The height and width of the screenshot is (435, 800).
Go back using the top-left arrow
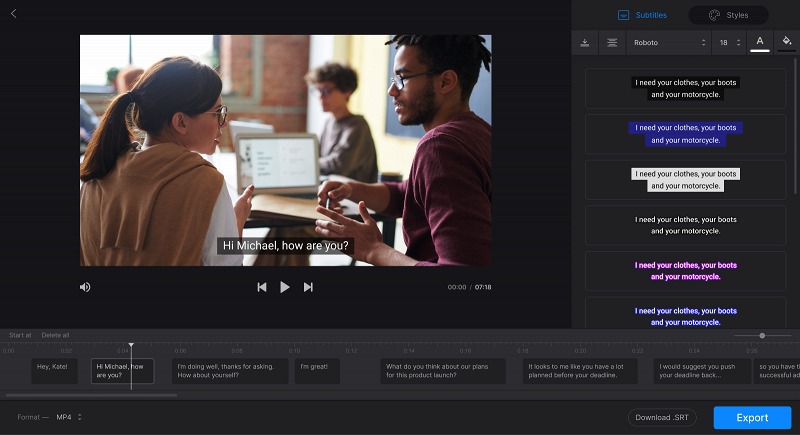(x=14, y=14)
